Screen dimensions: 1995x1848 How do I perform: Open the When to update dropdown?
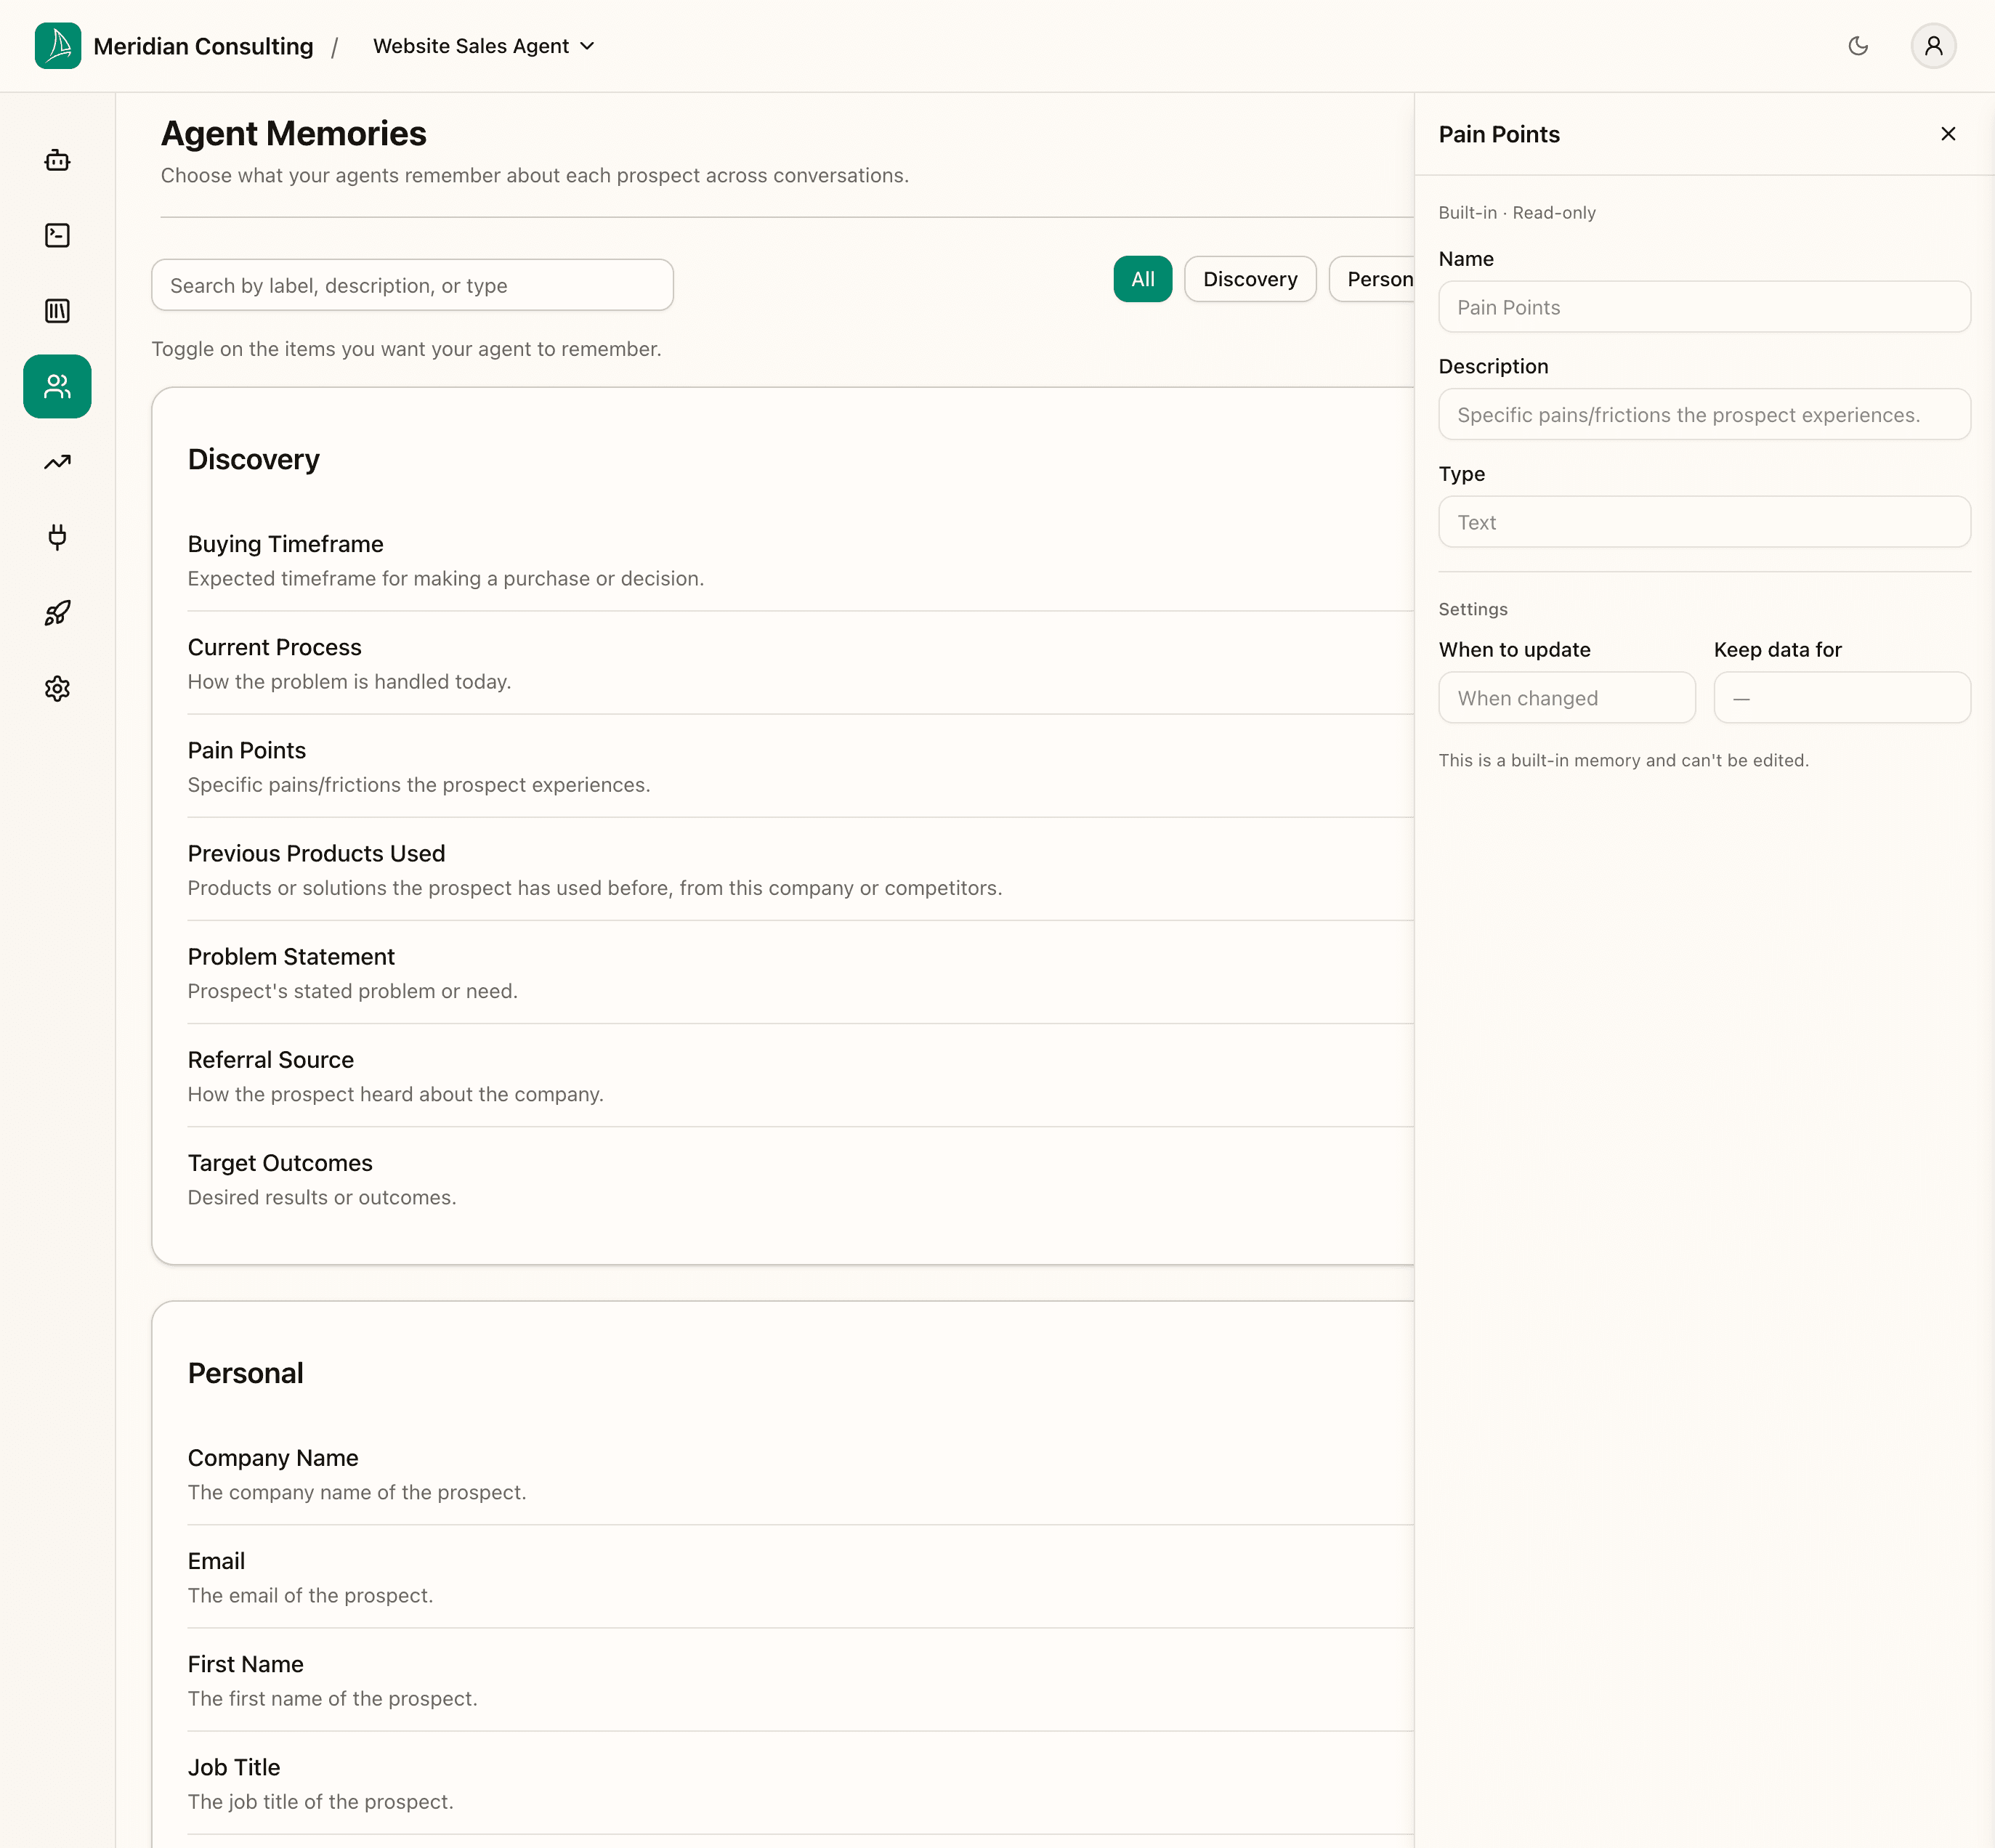(1567, 698)
